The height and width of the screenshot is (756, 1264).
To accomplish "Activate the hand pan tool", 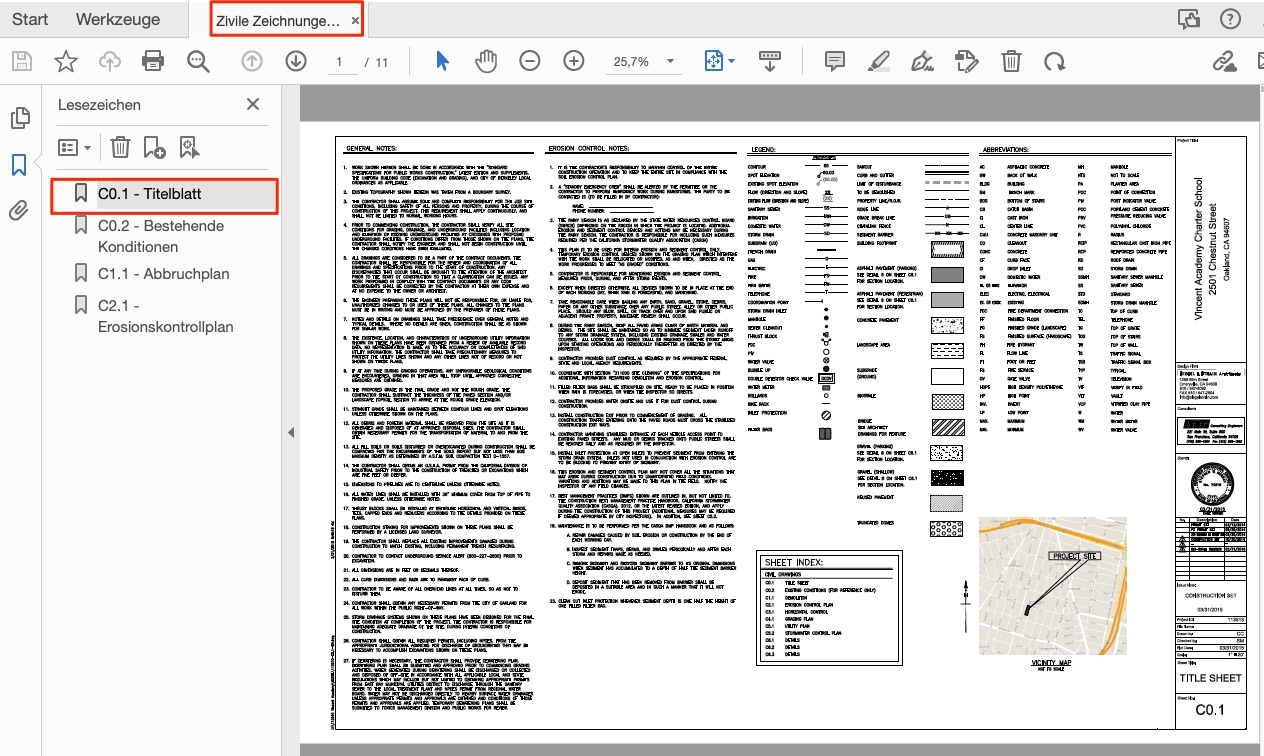I will pos(486,62).
